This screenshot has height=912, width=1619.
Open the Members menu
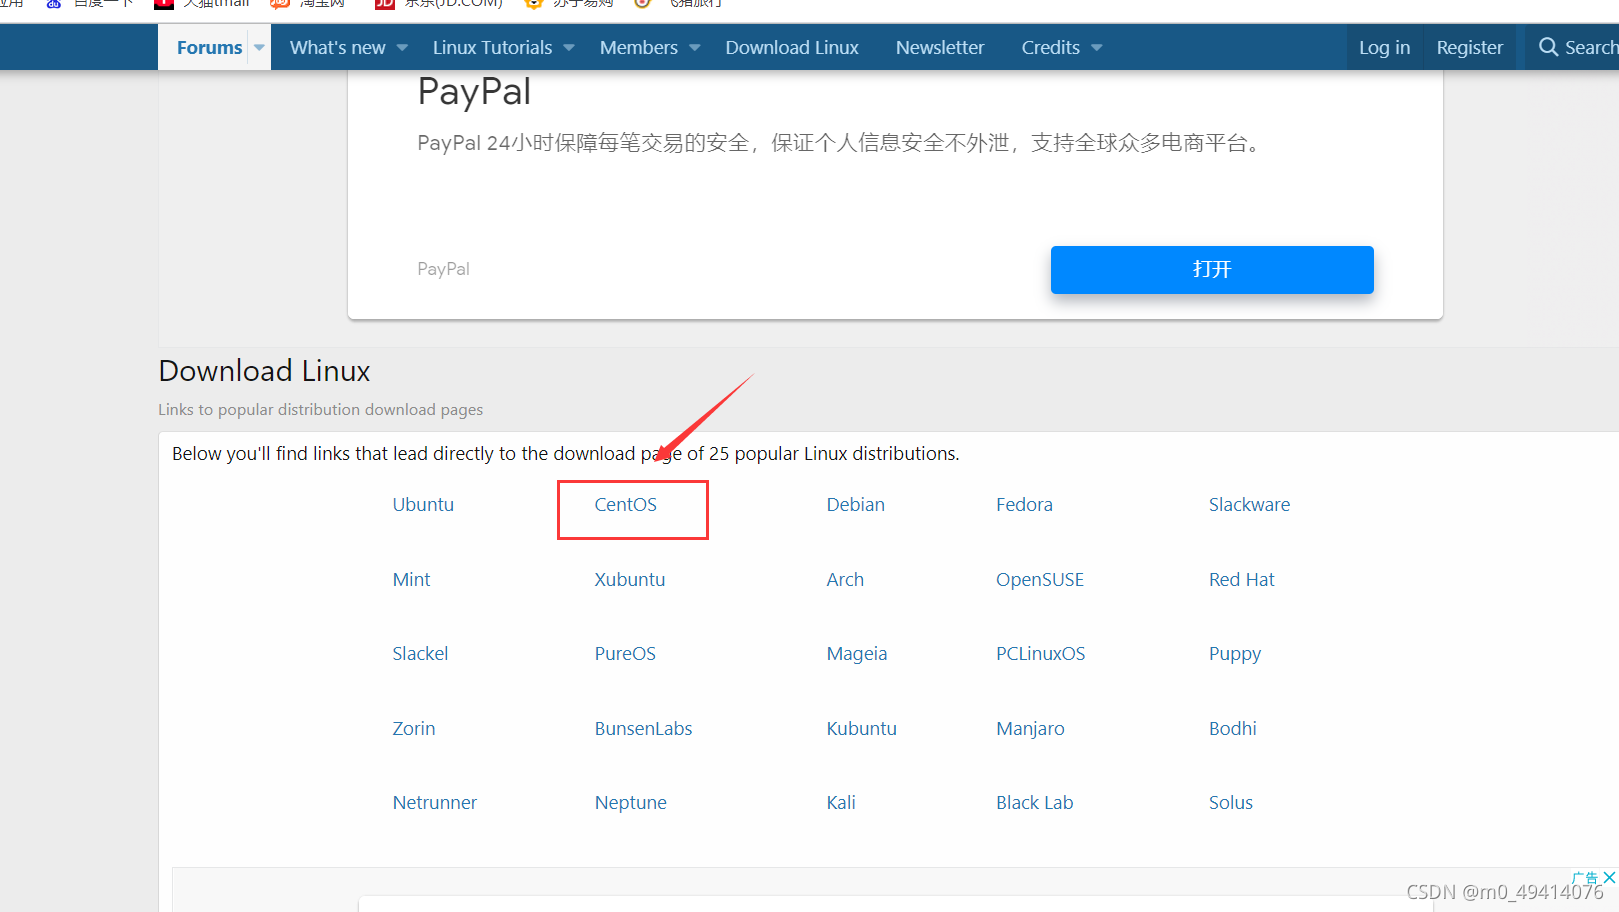pos(638,47)
